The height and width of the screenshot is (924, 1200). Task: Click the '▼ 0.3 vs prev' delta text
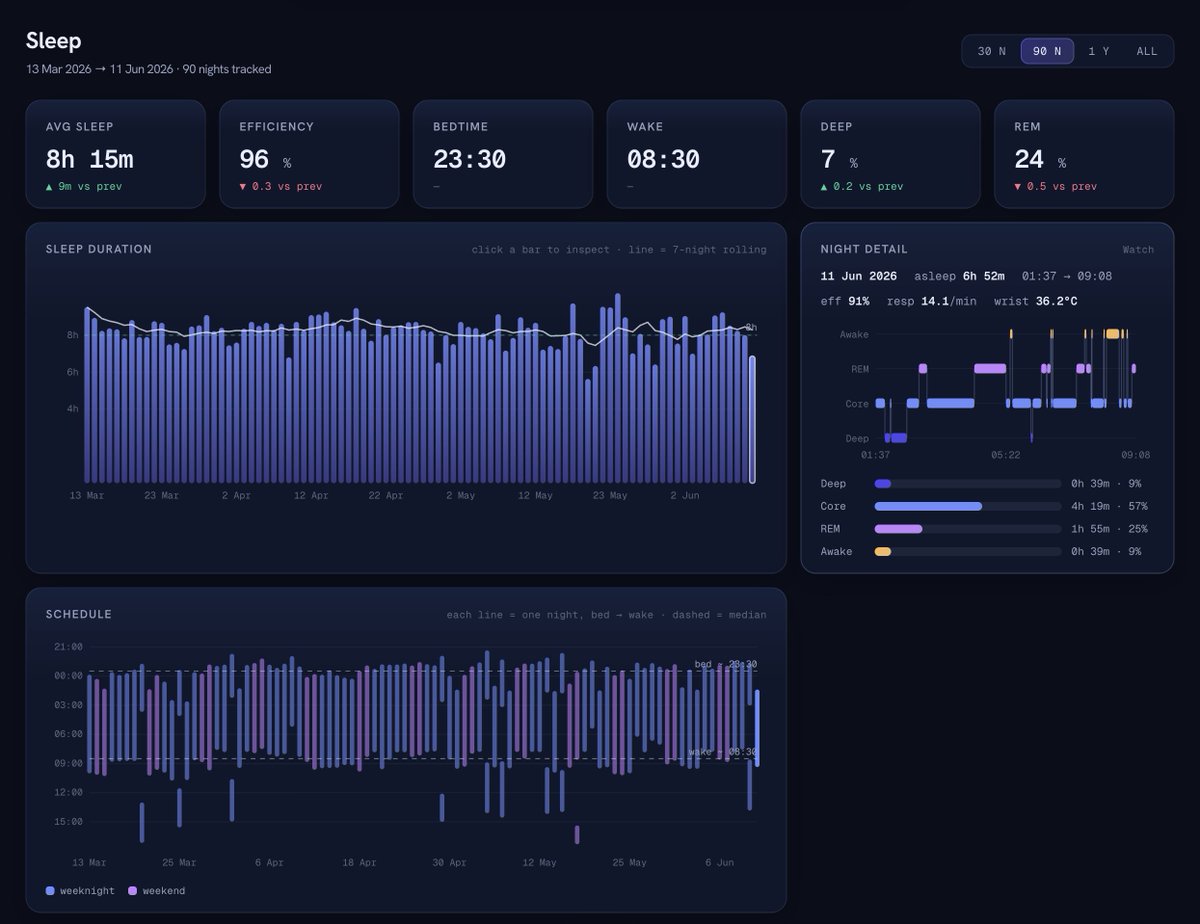281,187
